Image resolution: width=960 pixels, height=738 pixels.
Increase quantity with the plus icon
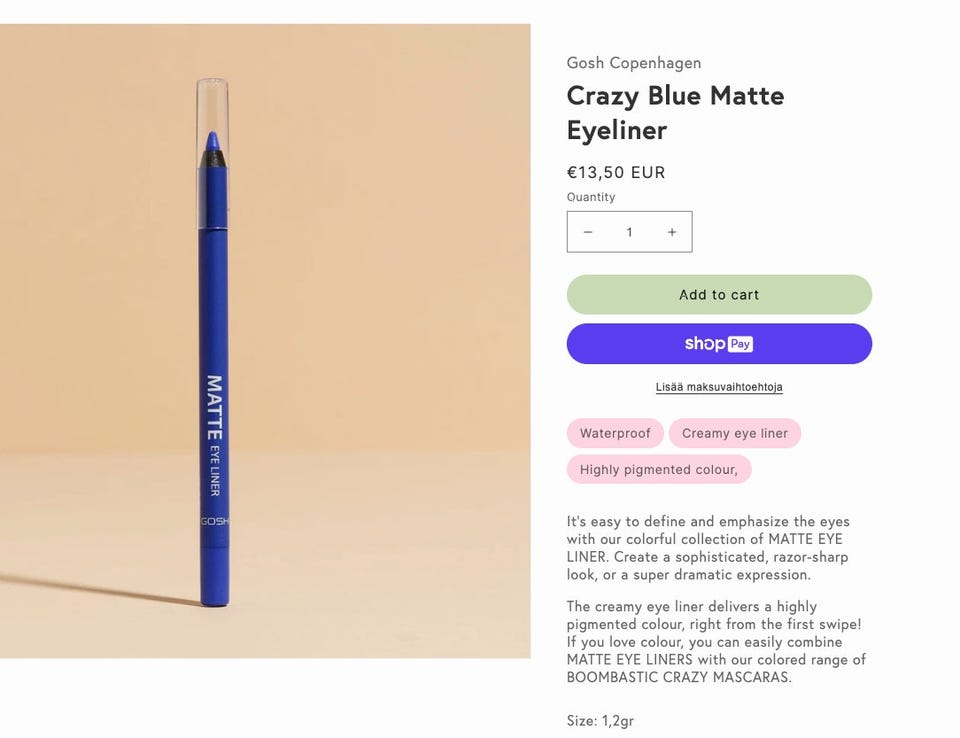coord(672,232)
